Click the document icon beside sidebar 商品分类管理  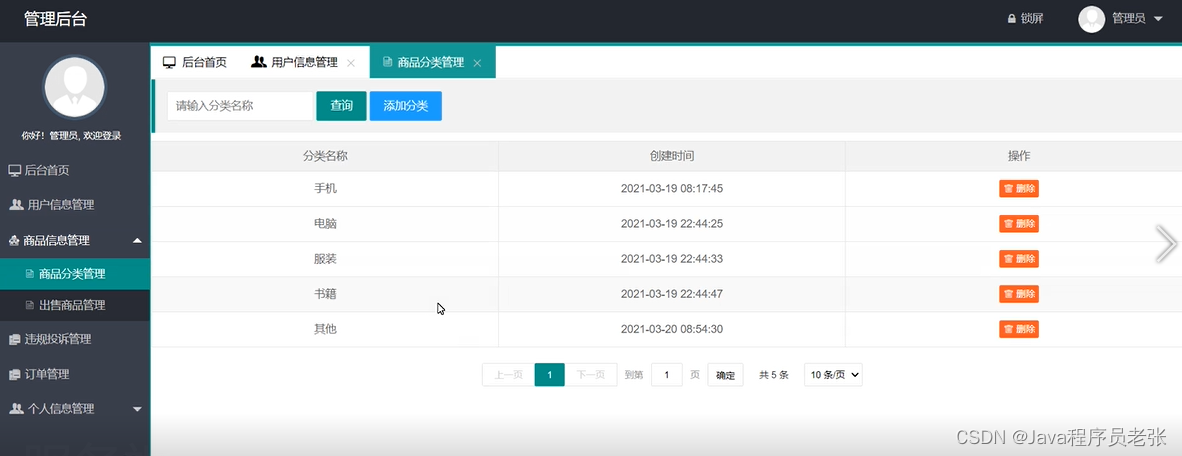tap(29, 274)
